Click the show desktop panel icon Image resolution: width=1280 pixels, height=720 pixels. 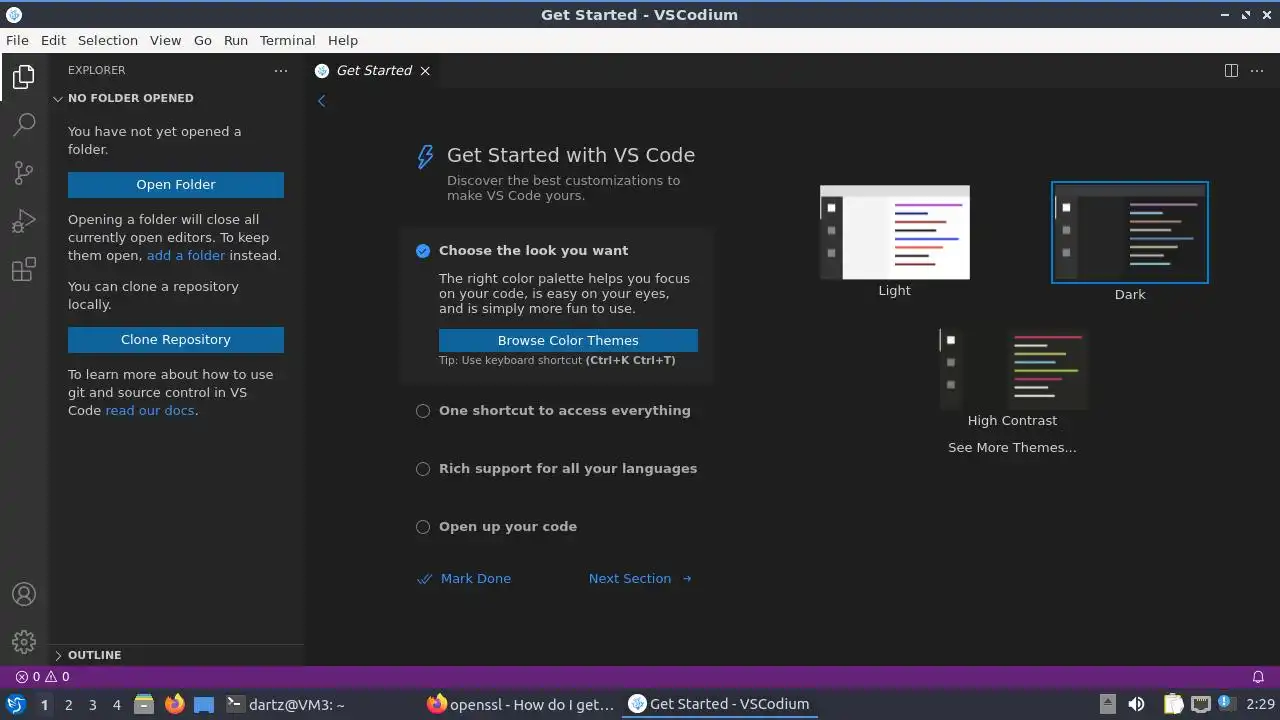(x=204, y=704)
